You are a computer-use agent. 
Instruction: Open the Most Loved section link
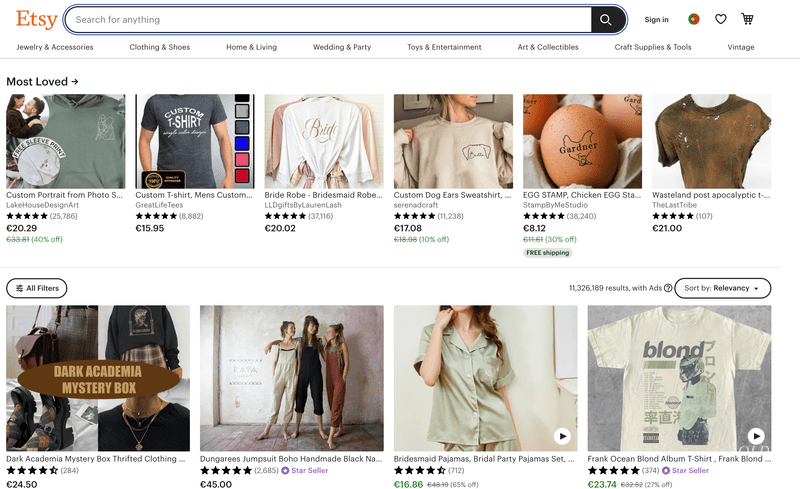(42, 82)
